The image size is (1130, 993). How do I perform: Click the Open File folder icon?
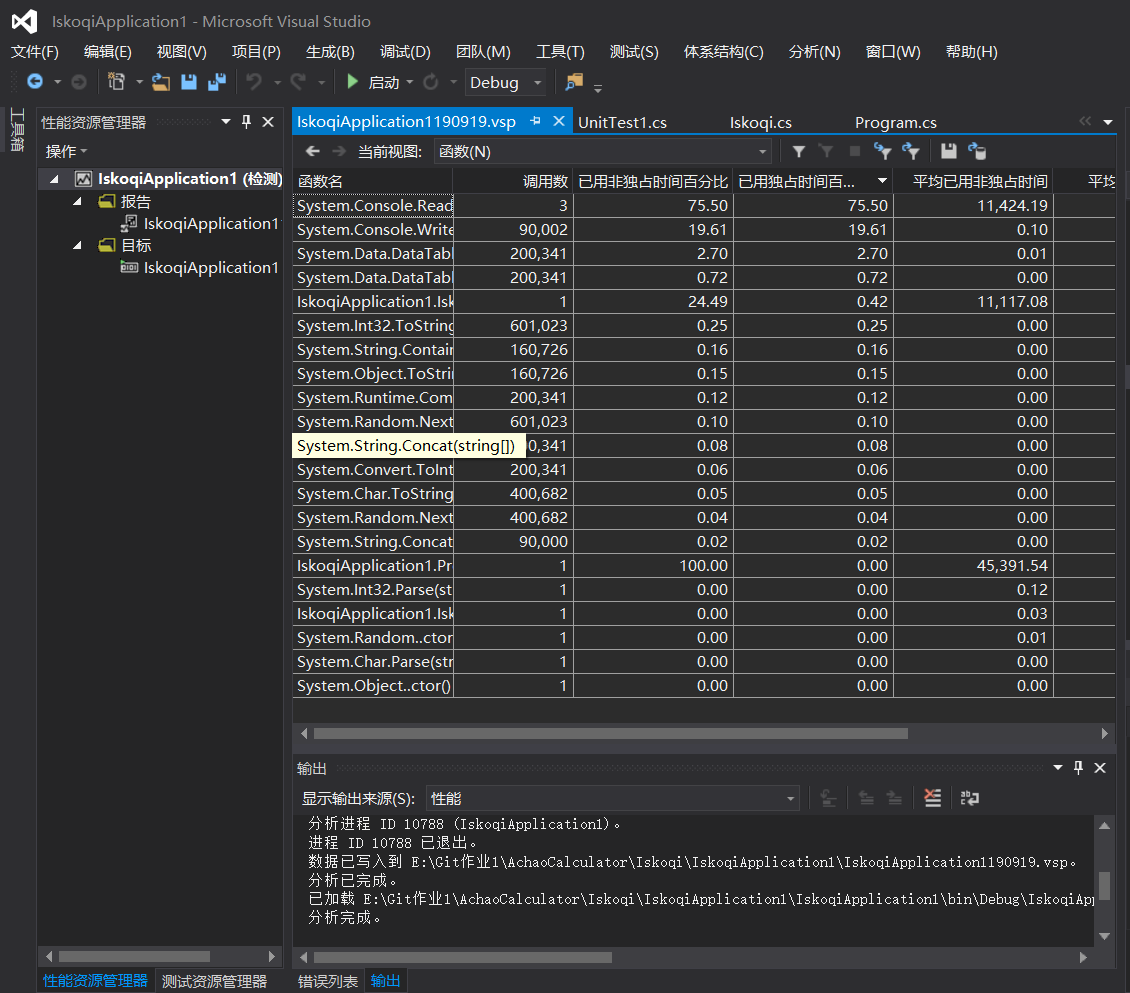(x=161, y=82)
